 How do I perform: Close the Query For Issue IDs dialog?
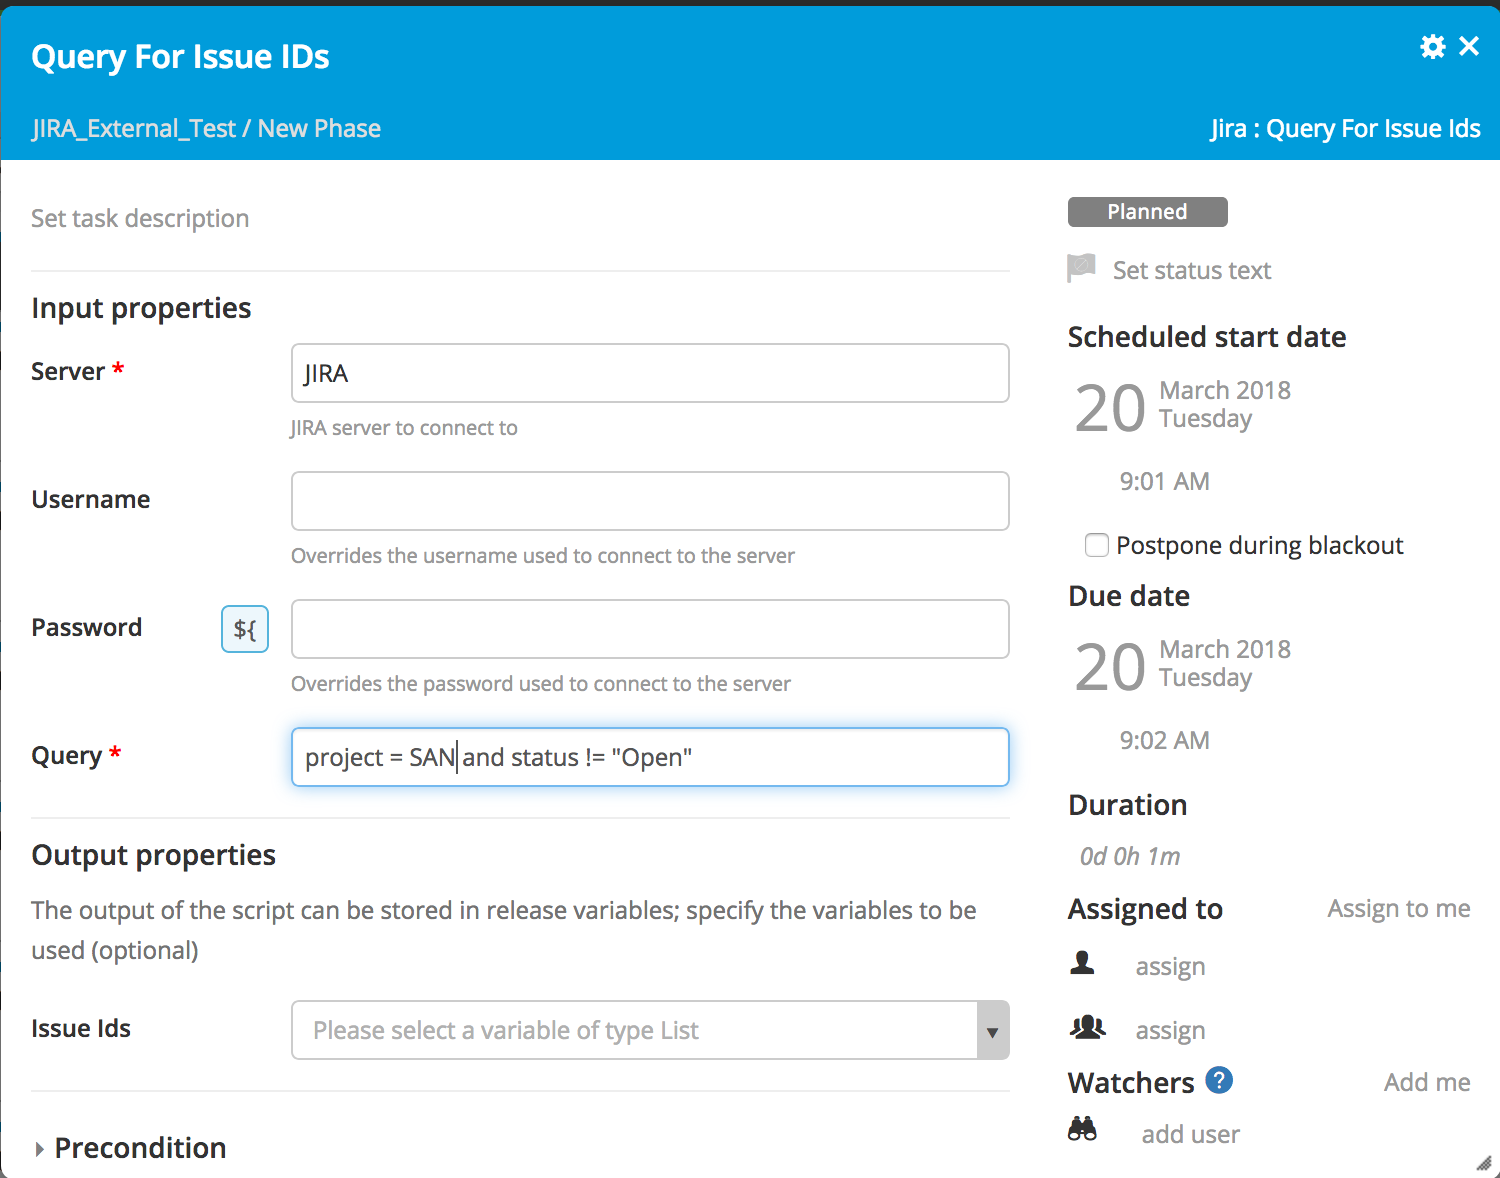coord(1469,46)
